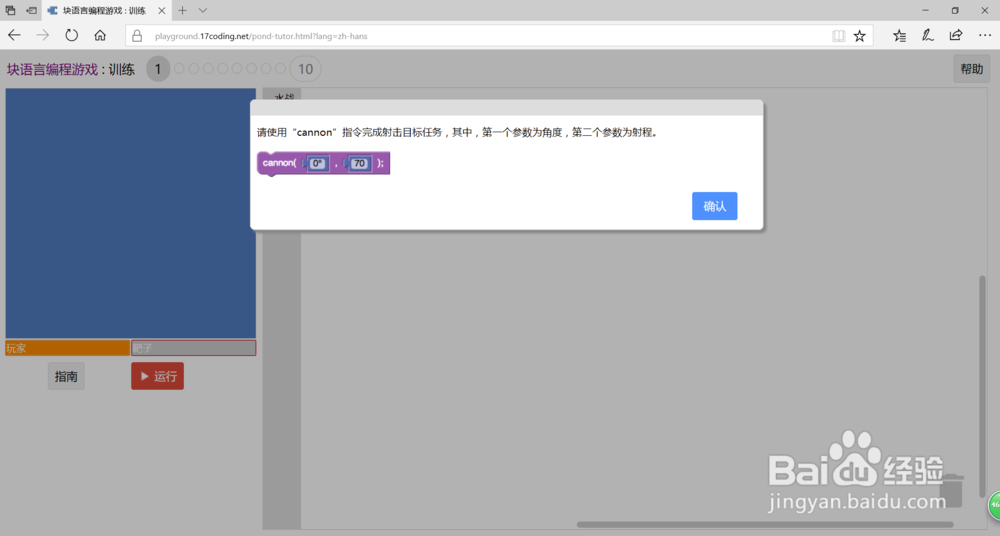
Task: Click the tabs you've set aside icon
Action: pos(10,10)
